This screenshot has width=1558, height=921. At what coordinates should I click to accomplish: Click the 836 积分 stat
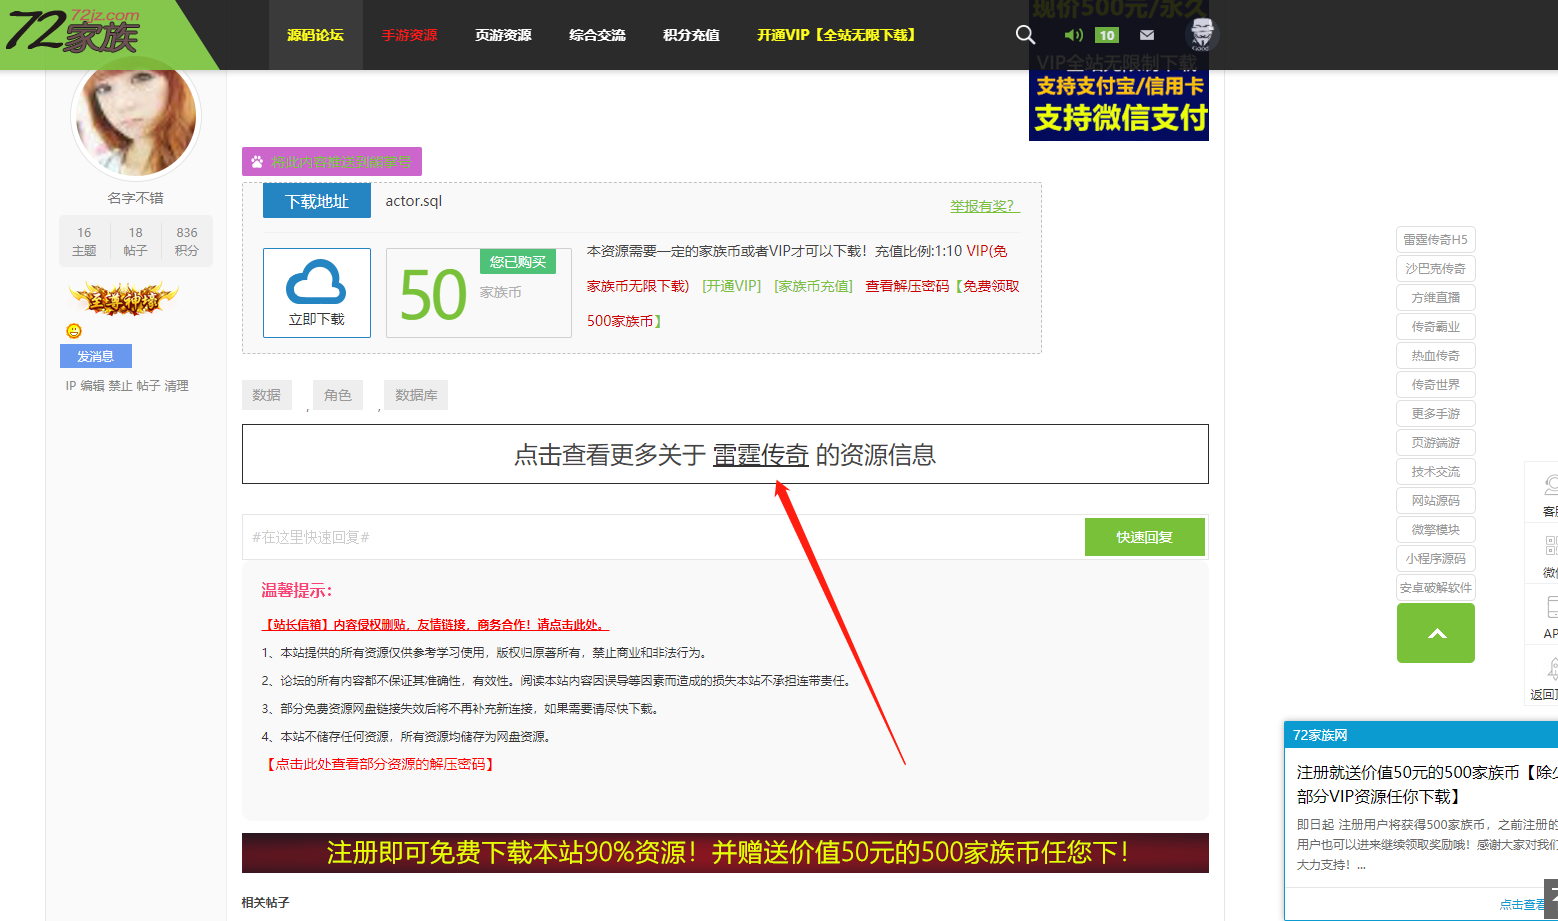click(187, 241)
